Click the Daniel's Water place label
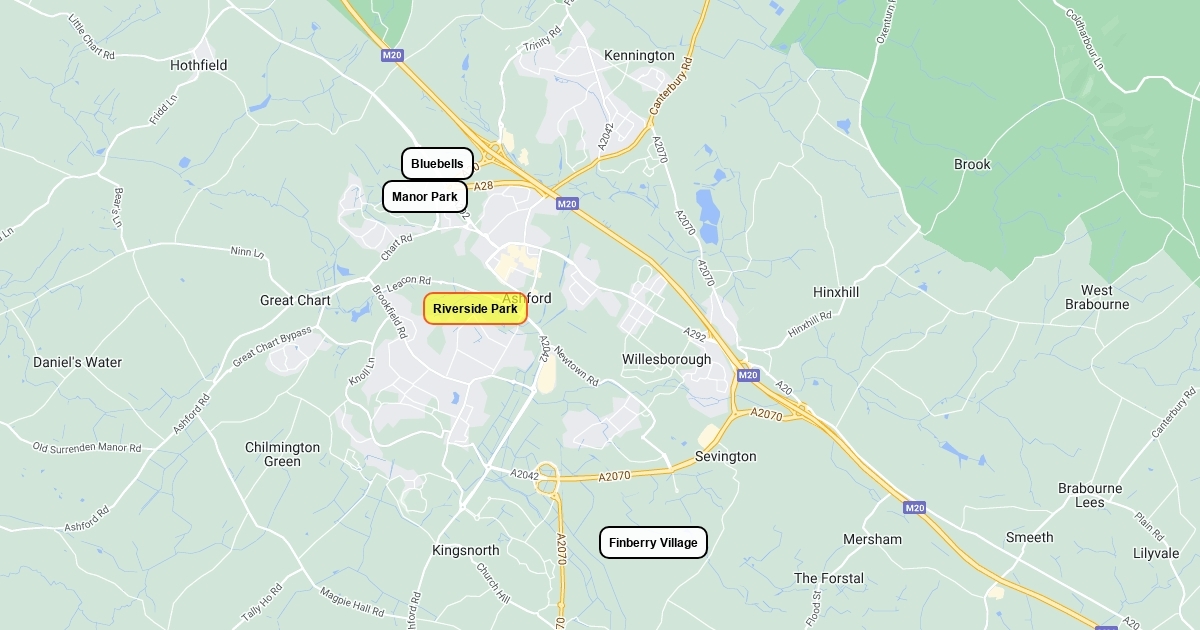1200x630 pixels. tap(77, 362)
